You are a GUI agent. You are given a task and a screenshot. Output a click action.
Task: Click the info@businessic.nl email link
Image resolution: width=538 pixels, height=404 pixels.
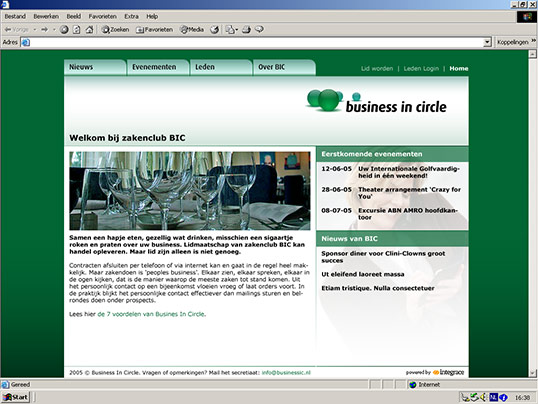coord(286,372)
